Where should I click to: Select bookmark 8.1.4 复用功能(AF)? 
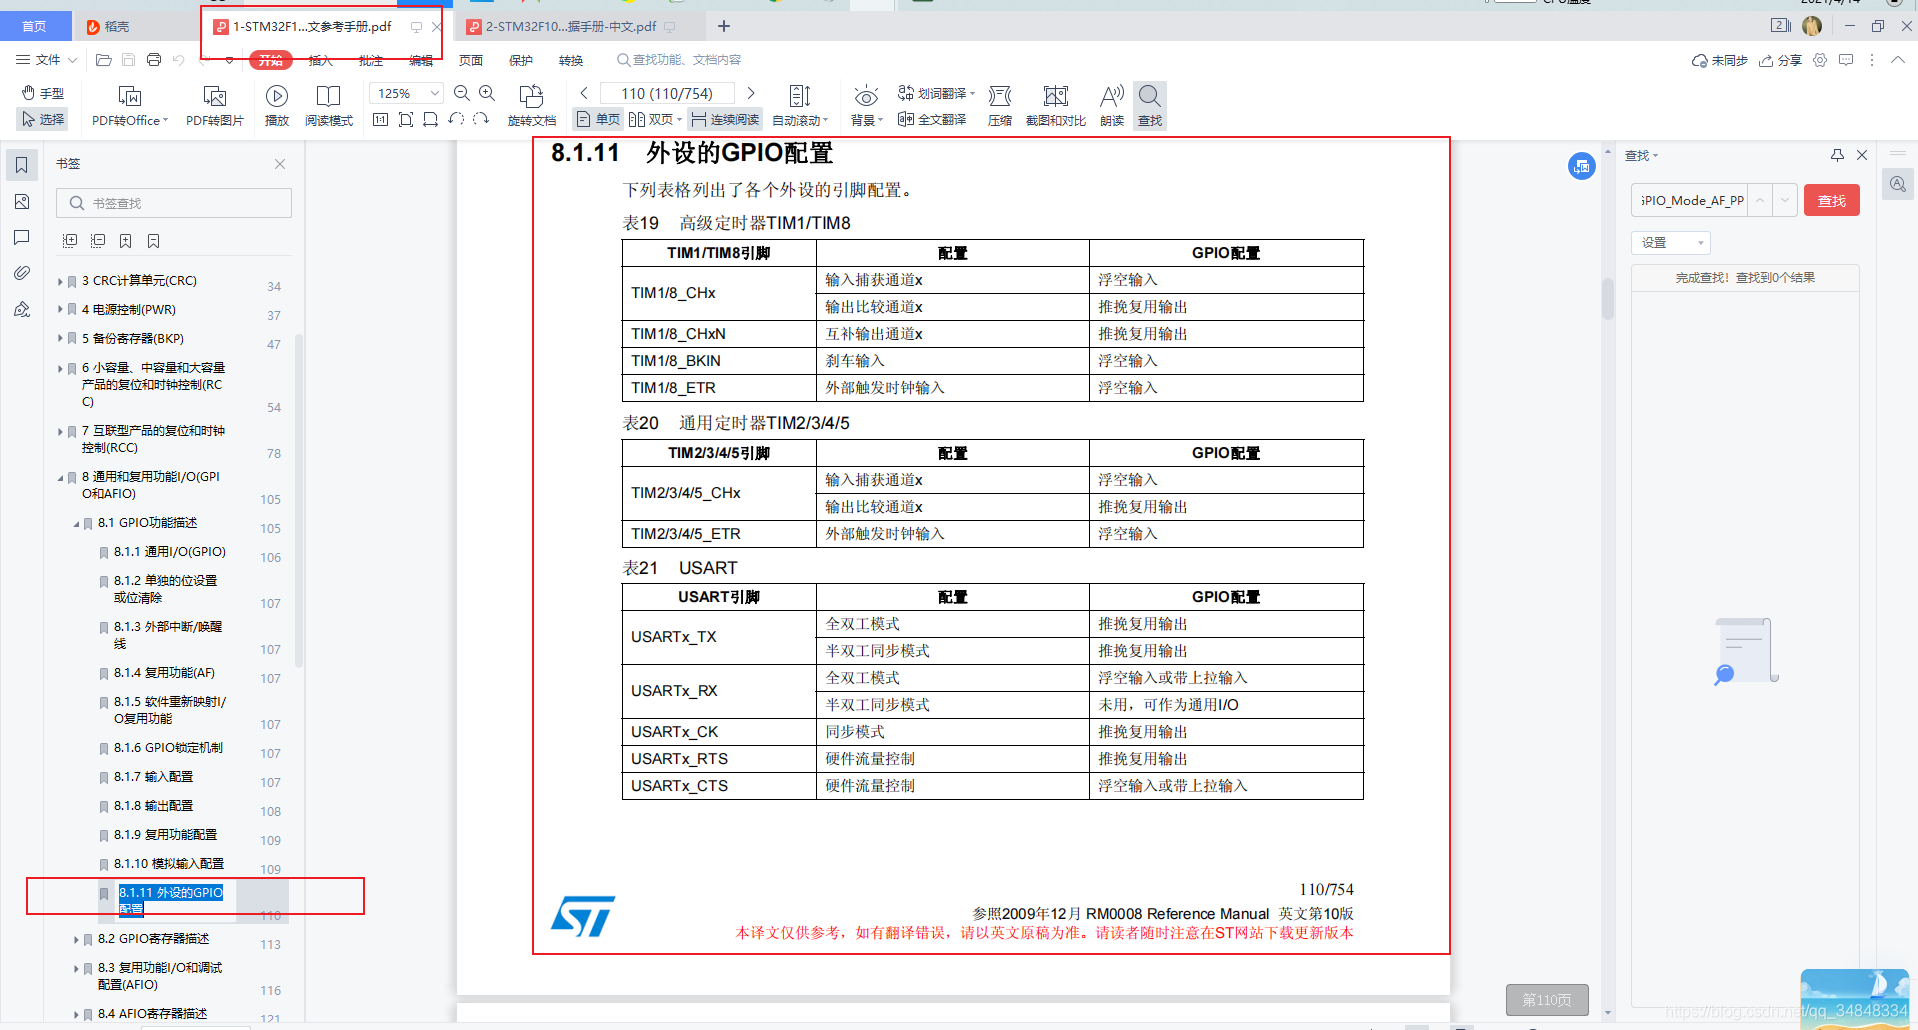coord(164,673)
